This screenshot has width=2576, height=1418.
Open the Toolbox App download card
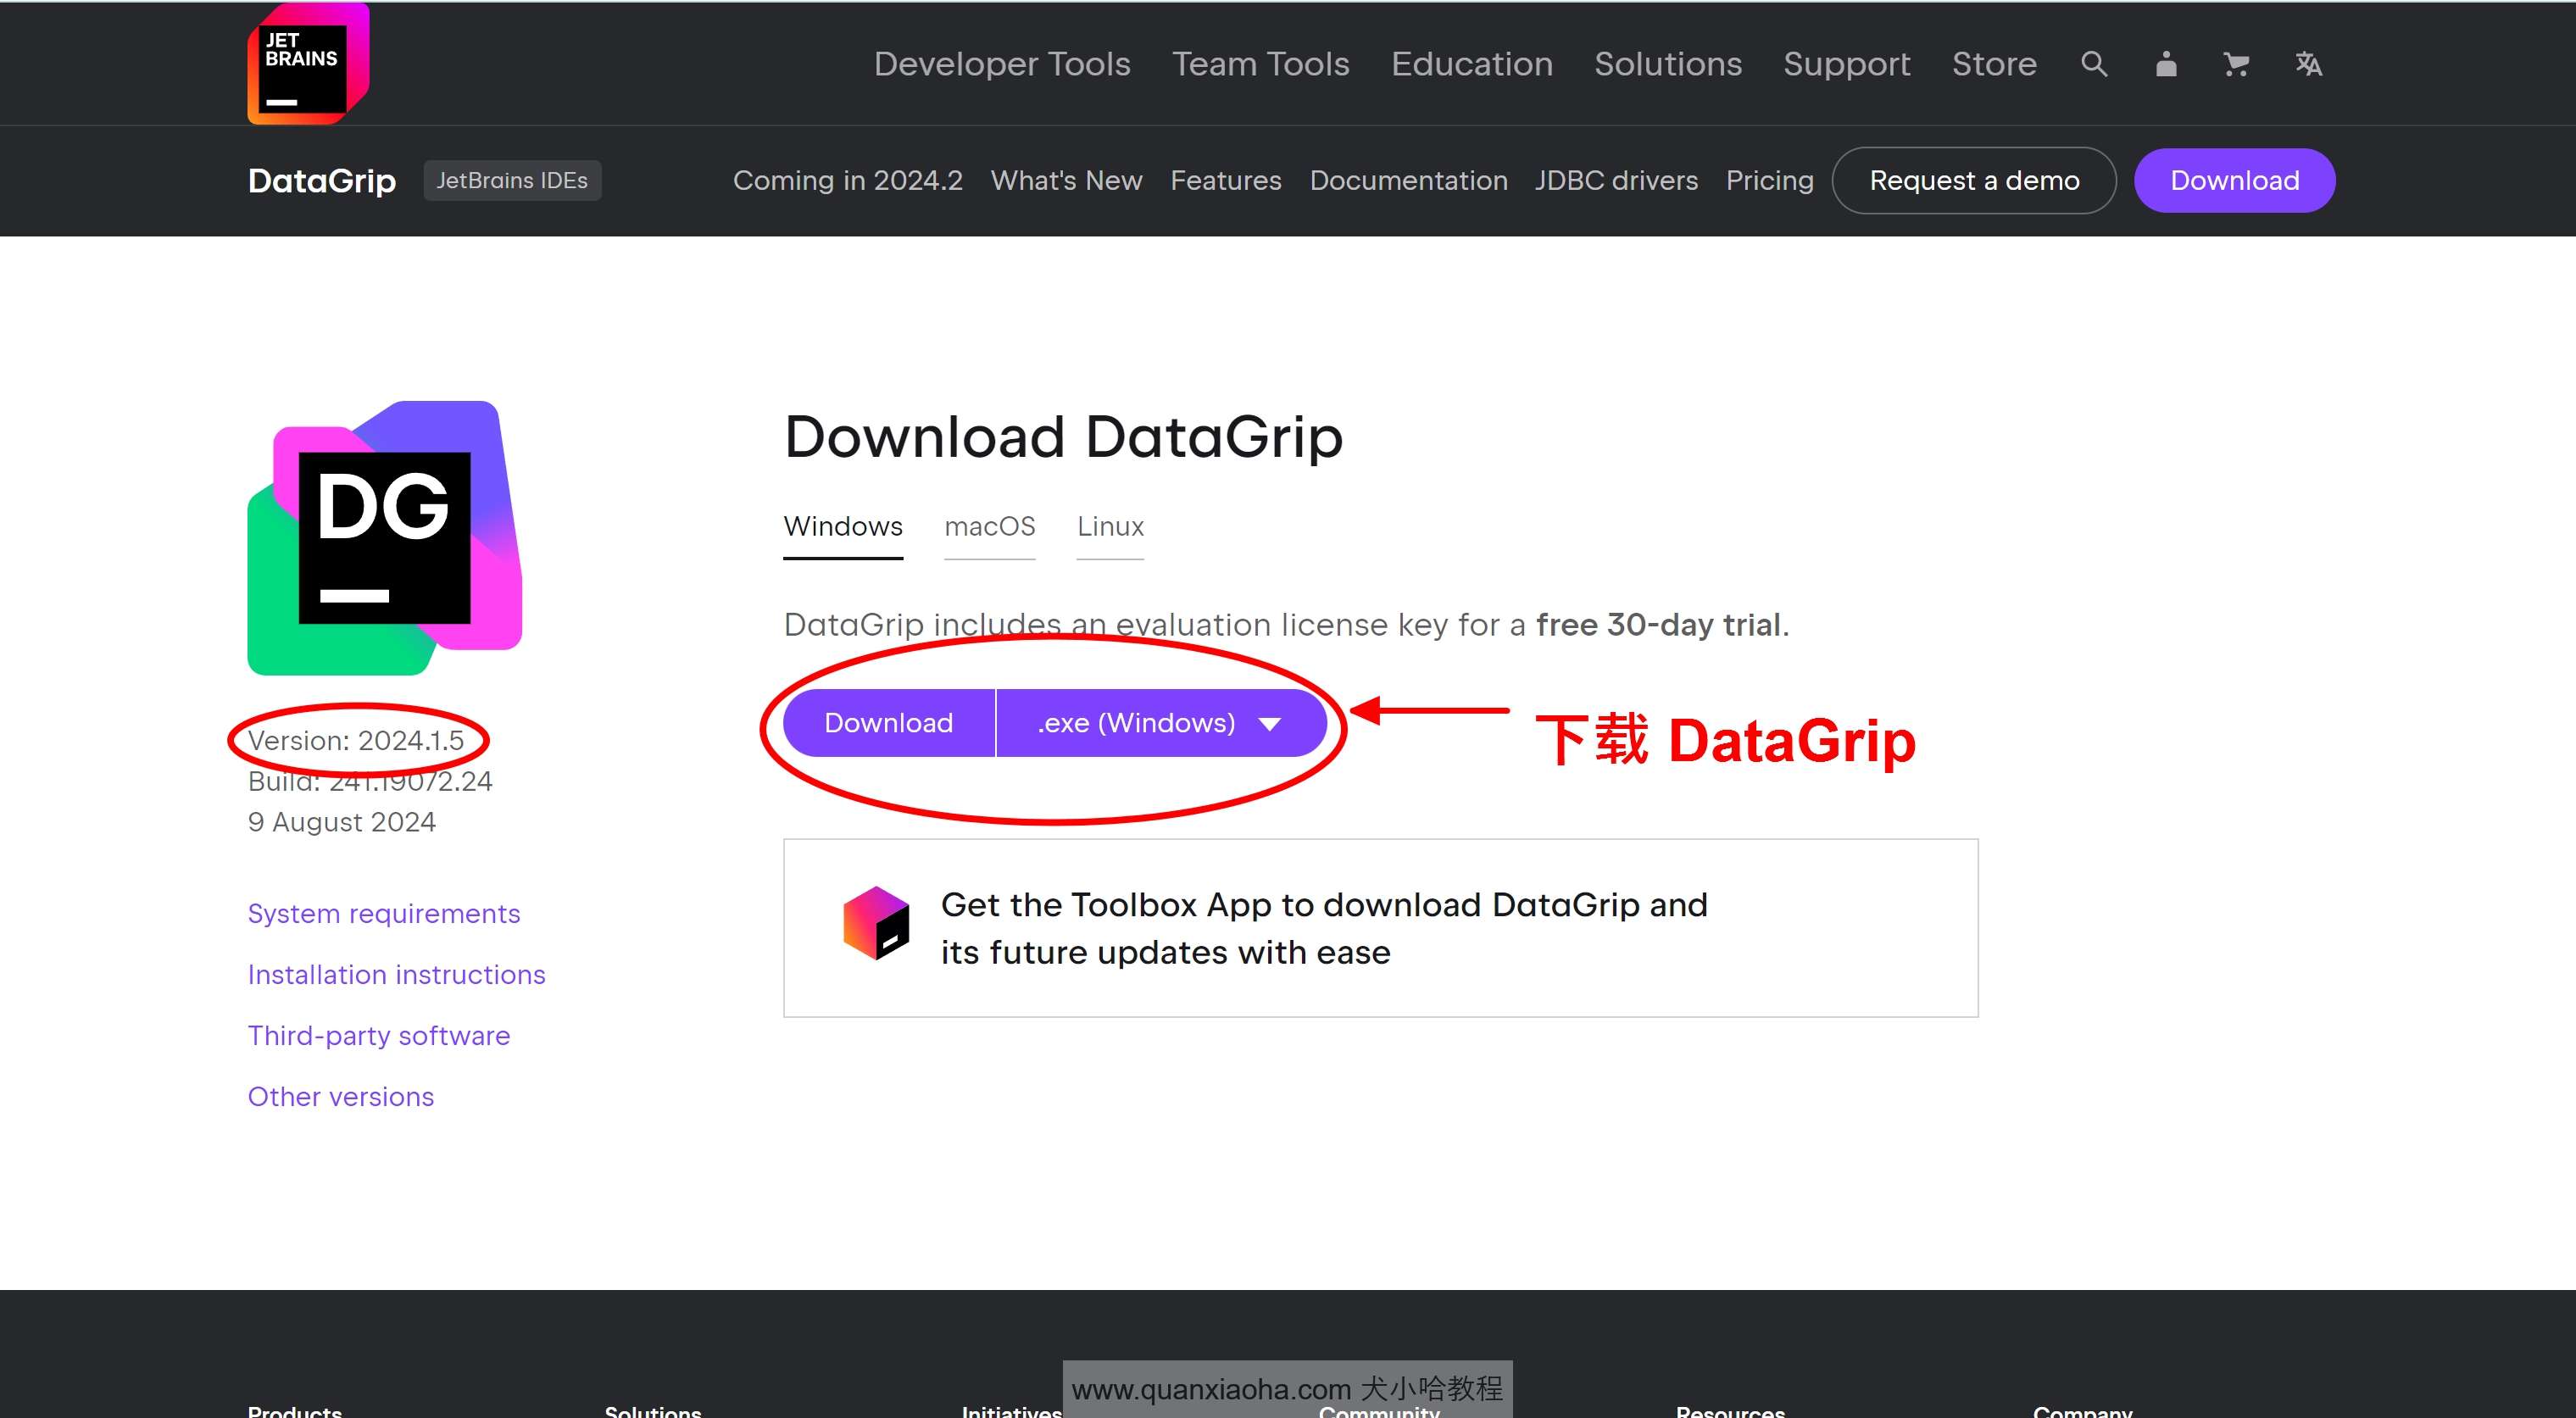[1380, 928]
